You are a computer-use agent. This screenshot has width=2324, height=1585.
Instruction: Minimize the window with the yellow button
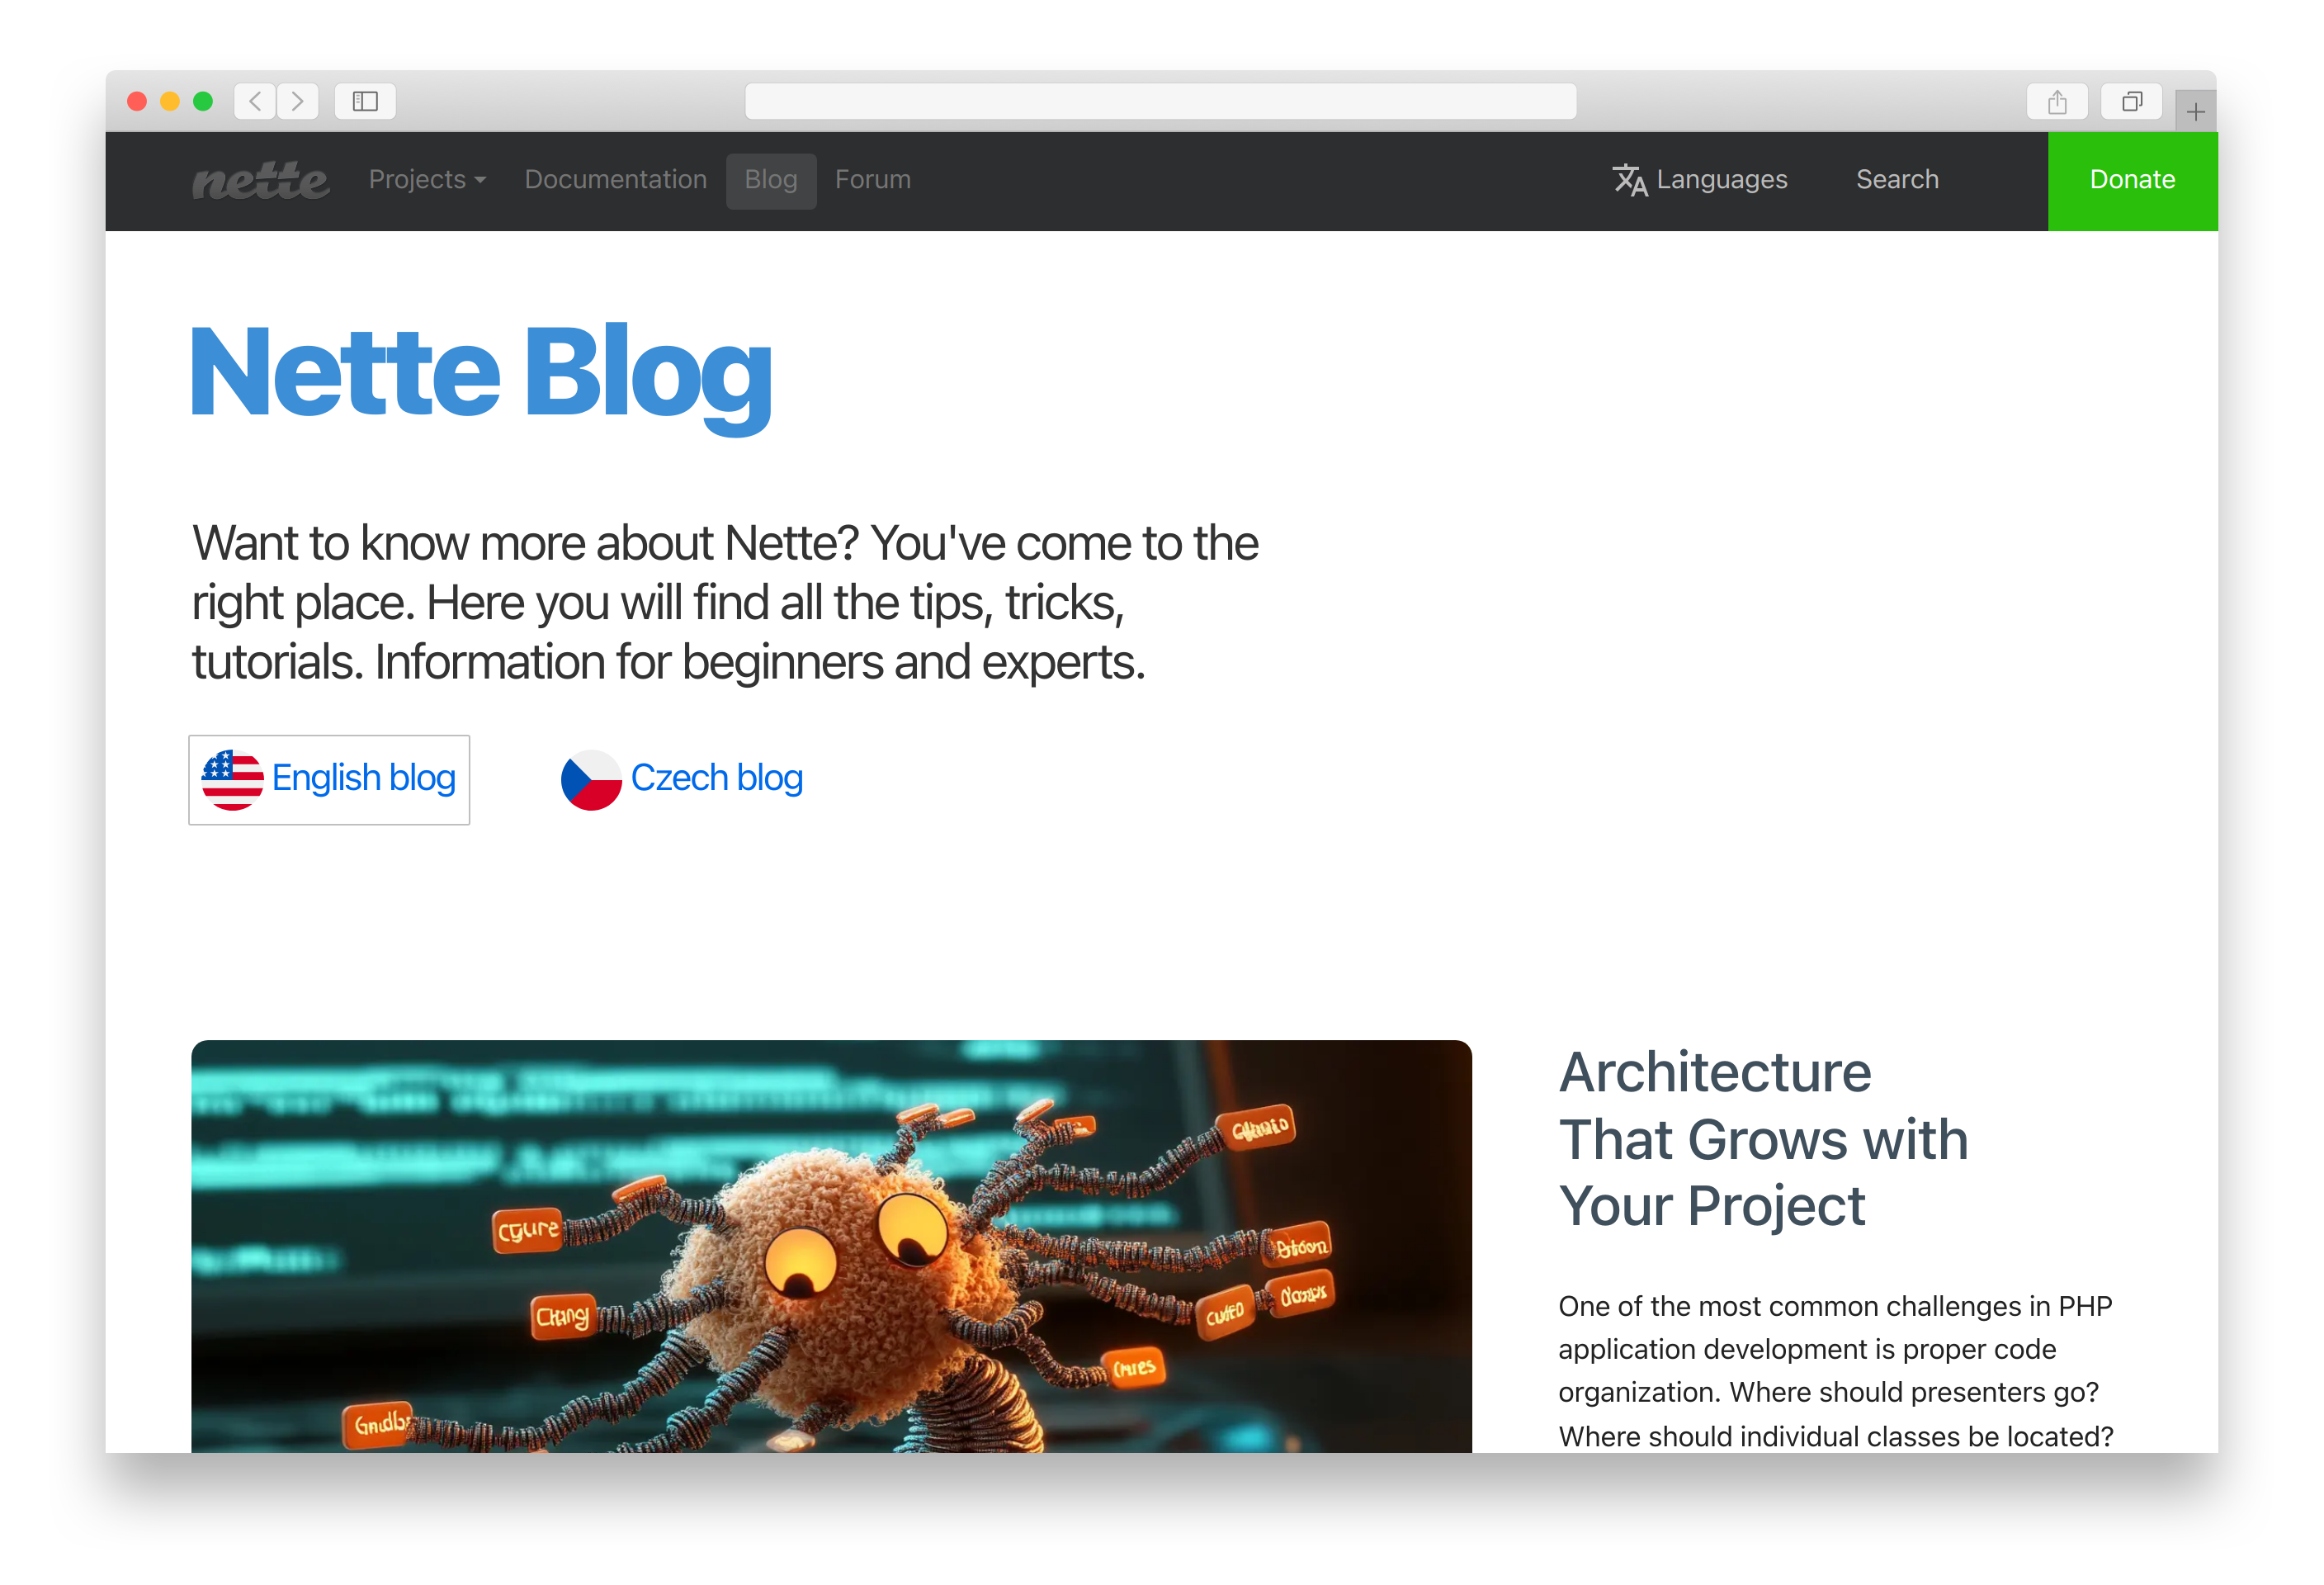click(170, 101)
